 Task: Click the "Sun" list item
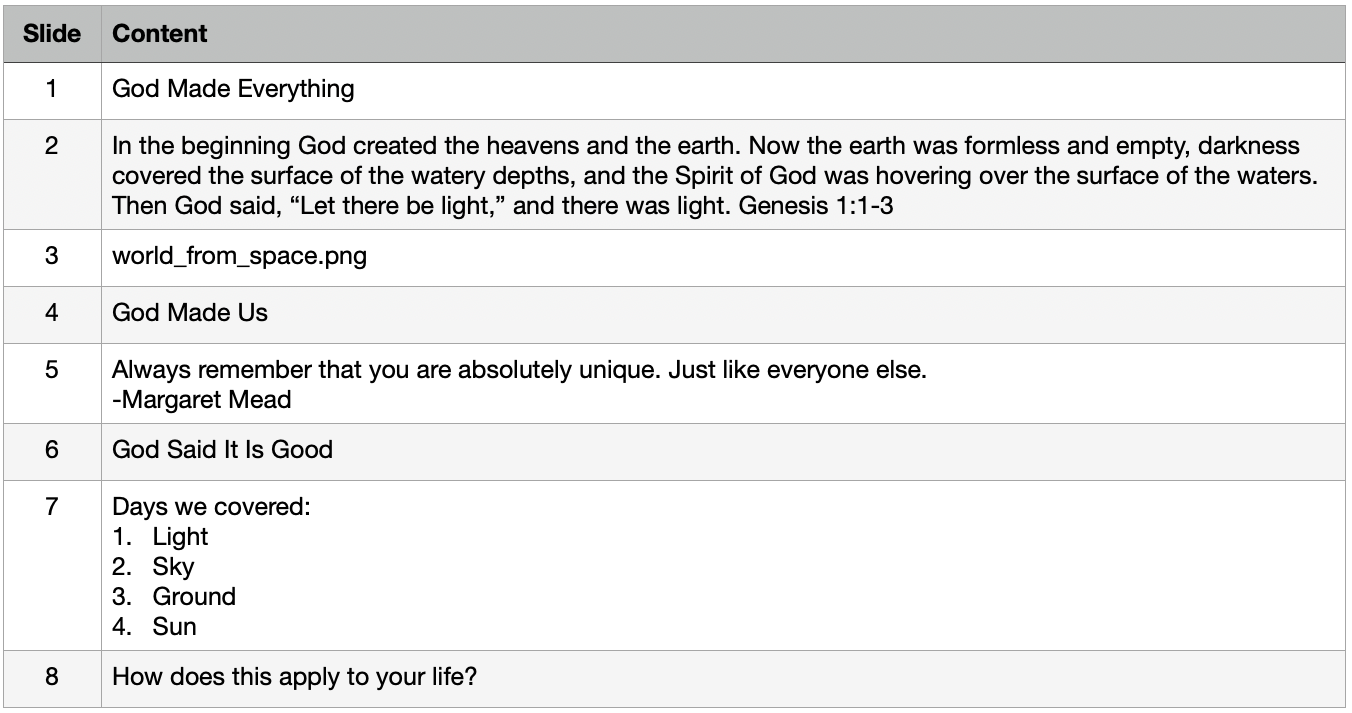click(x=174, y=627)
